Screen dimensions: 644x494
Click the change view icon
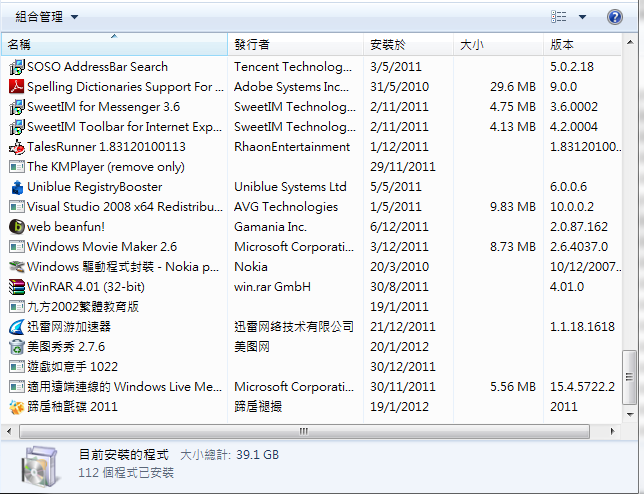(x=559, y=17)
